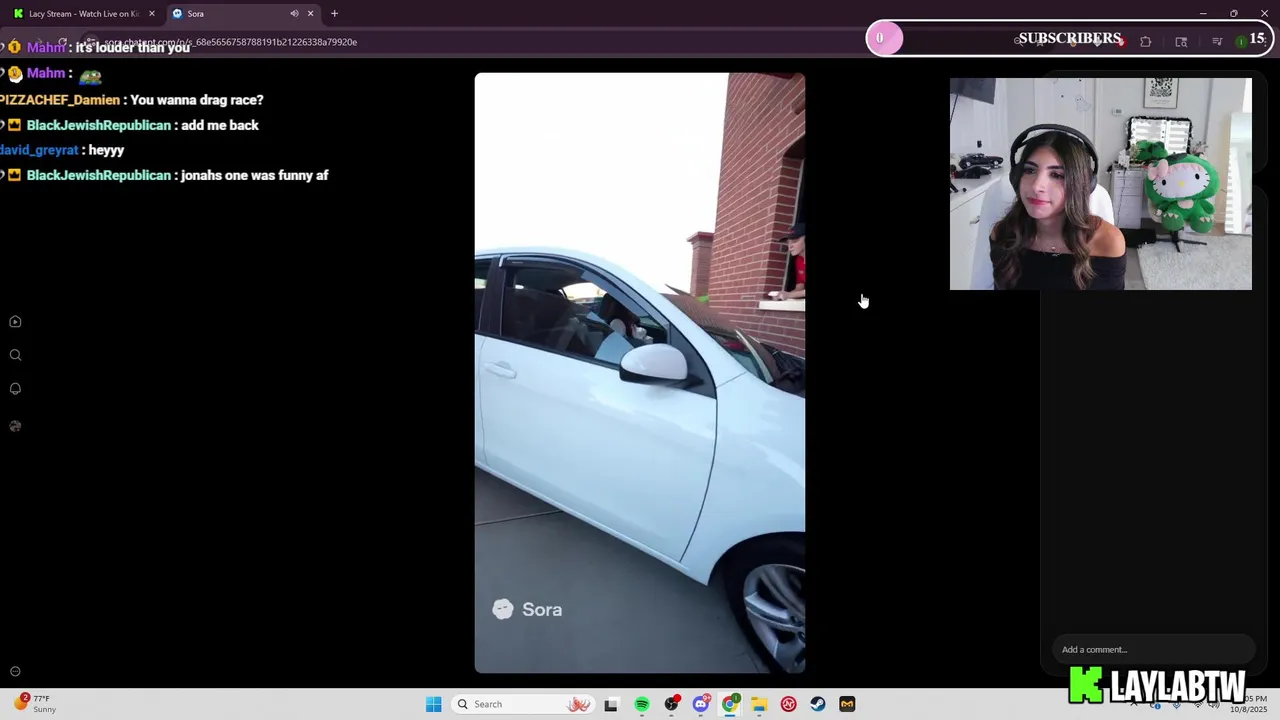Click the browser address bar URL
Image resolution: width=1280 pixels, height=720 pixels.
pyautogui.click(x=230, y=42)
